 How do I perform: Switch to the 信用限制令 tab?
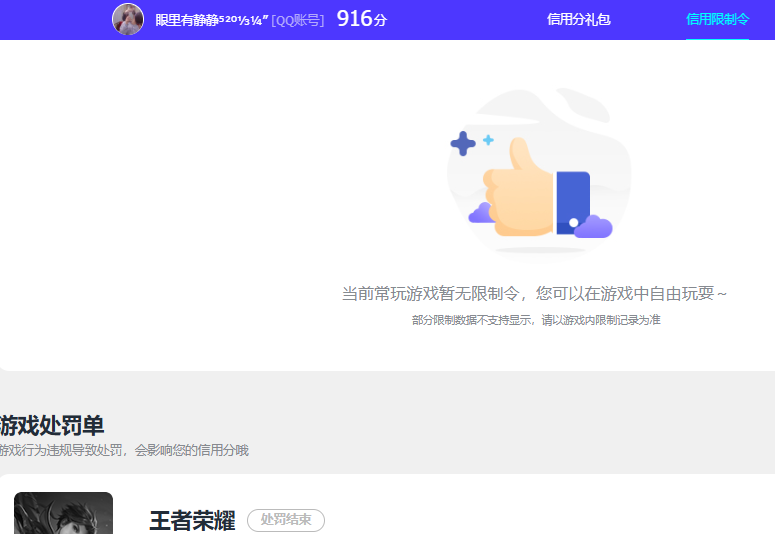click(x=718, y=20)
